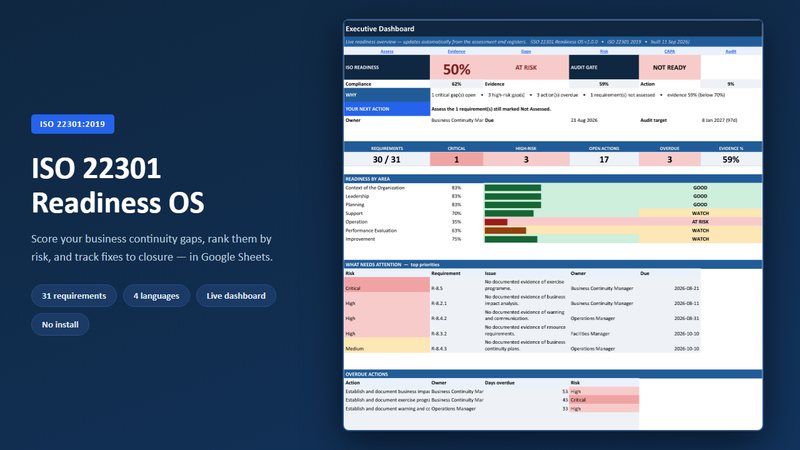Open the Gaps sheet link
800x450 pixels.
526,52
